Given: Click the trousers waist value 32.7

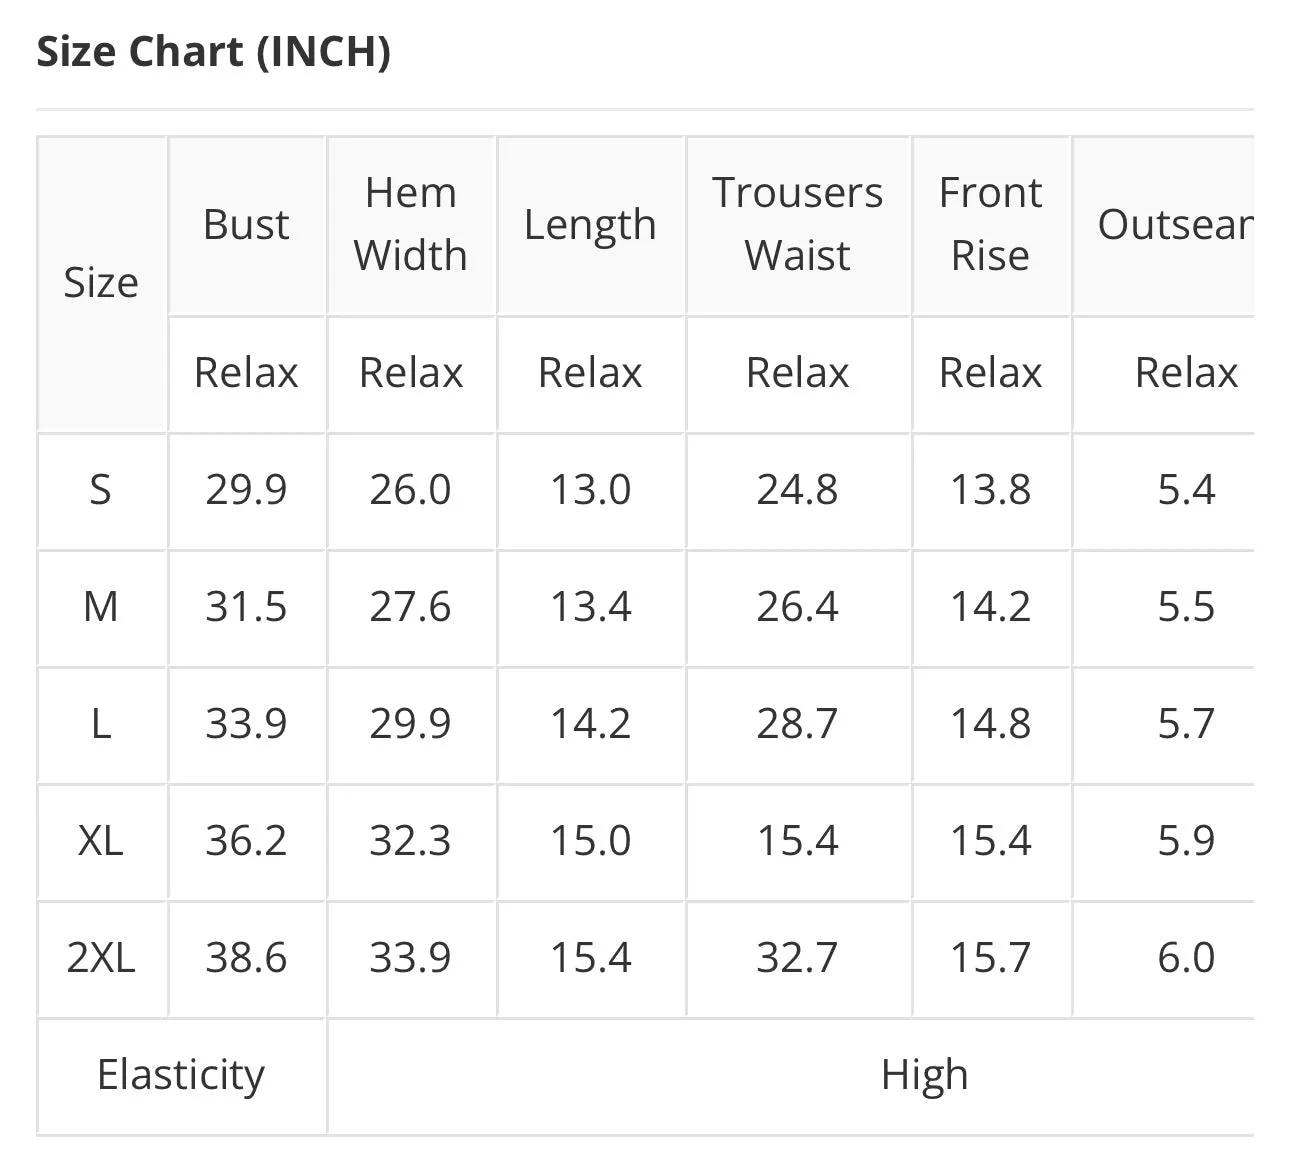Looking at the screenshot, I should coord(797,958).
